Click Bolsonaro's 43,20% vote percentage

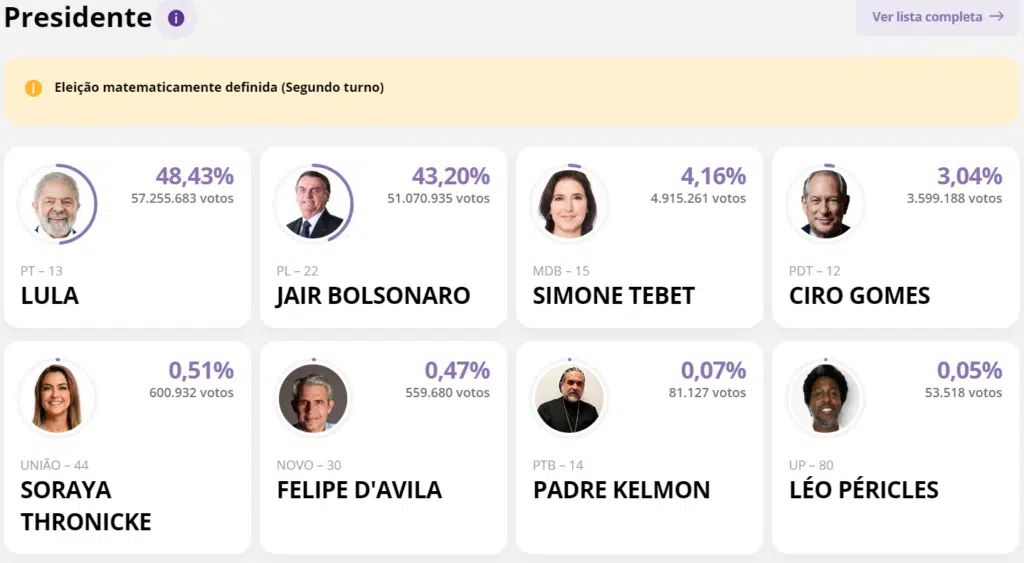(x=450, y=177)
